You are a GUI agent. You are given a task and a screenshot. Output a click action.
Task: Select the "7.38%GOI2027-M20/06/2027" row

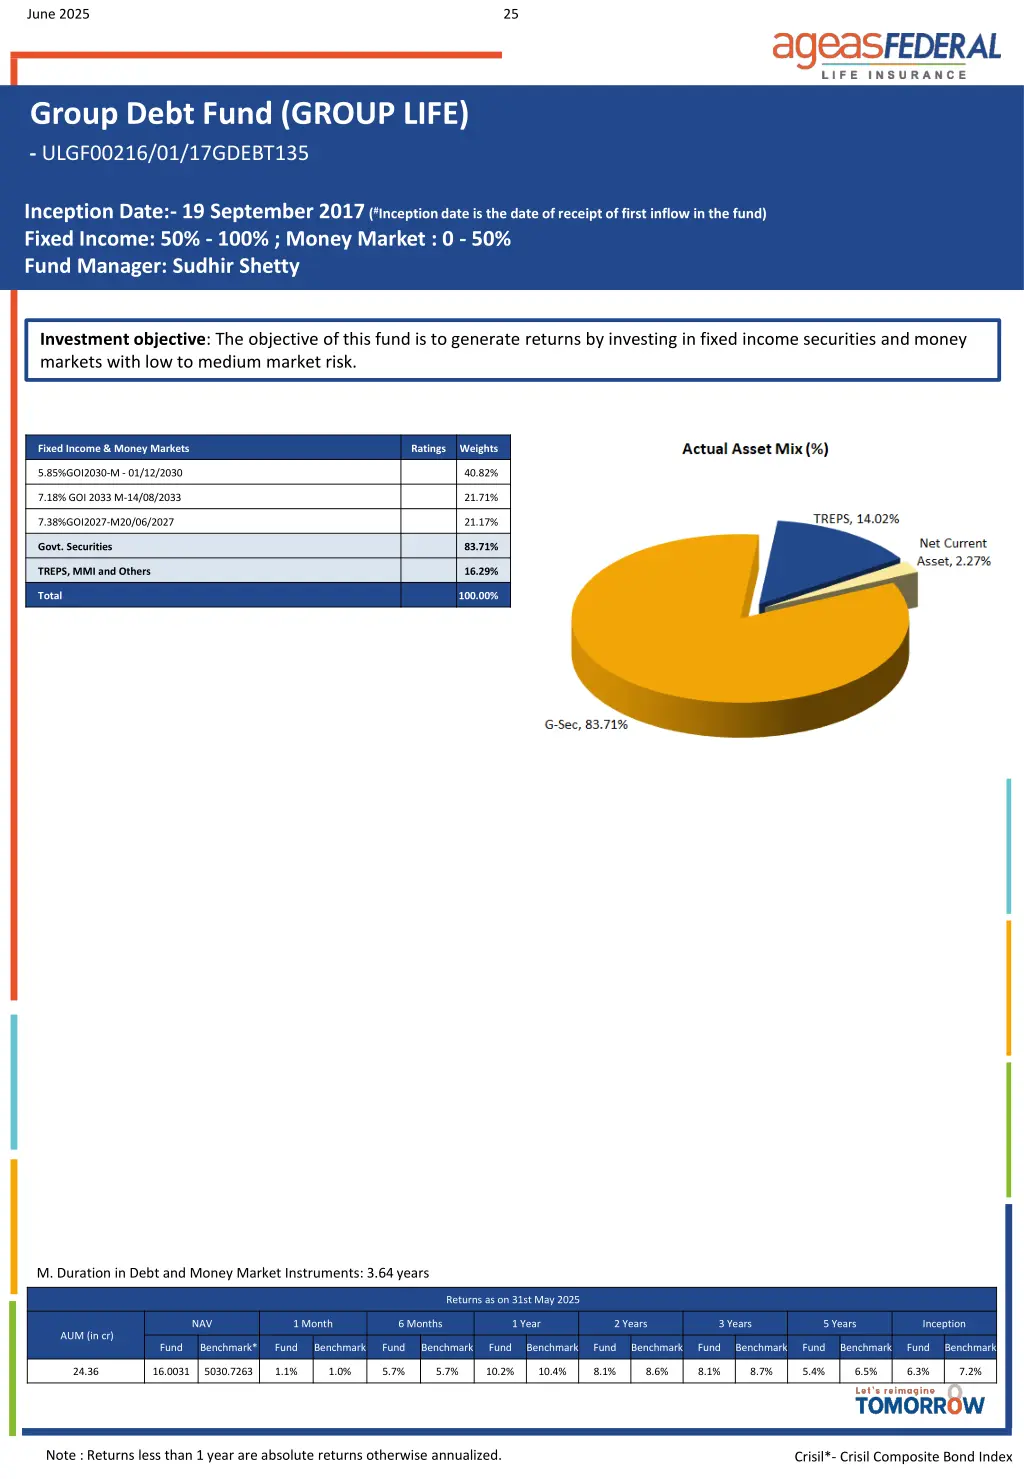(268, 522)
